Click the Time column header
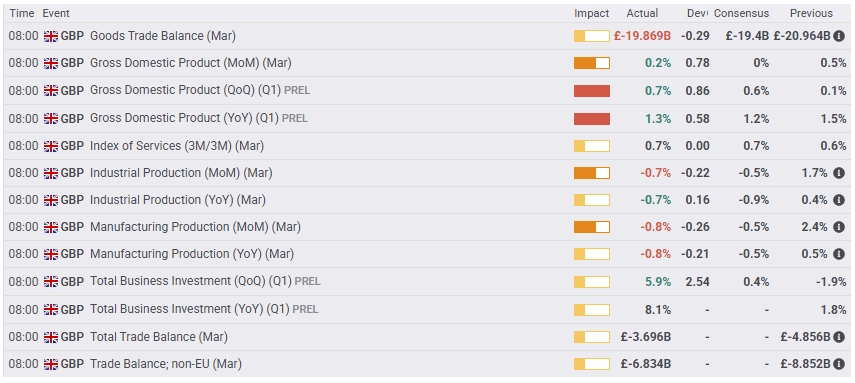Viewport: 855px width, 383px height. click(x=22, y=14)
